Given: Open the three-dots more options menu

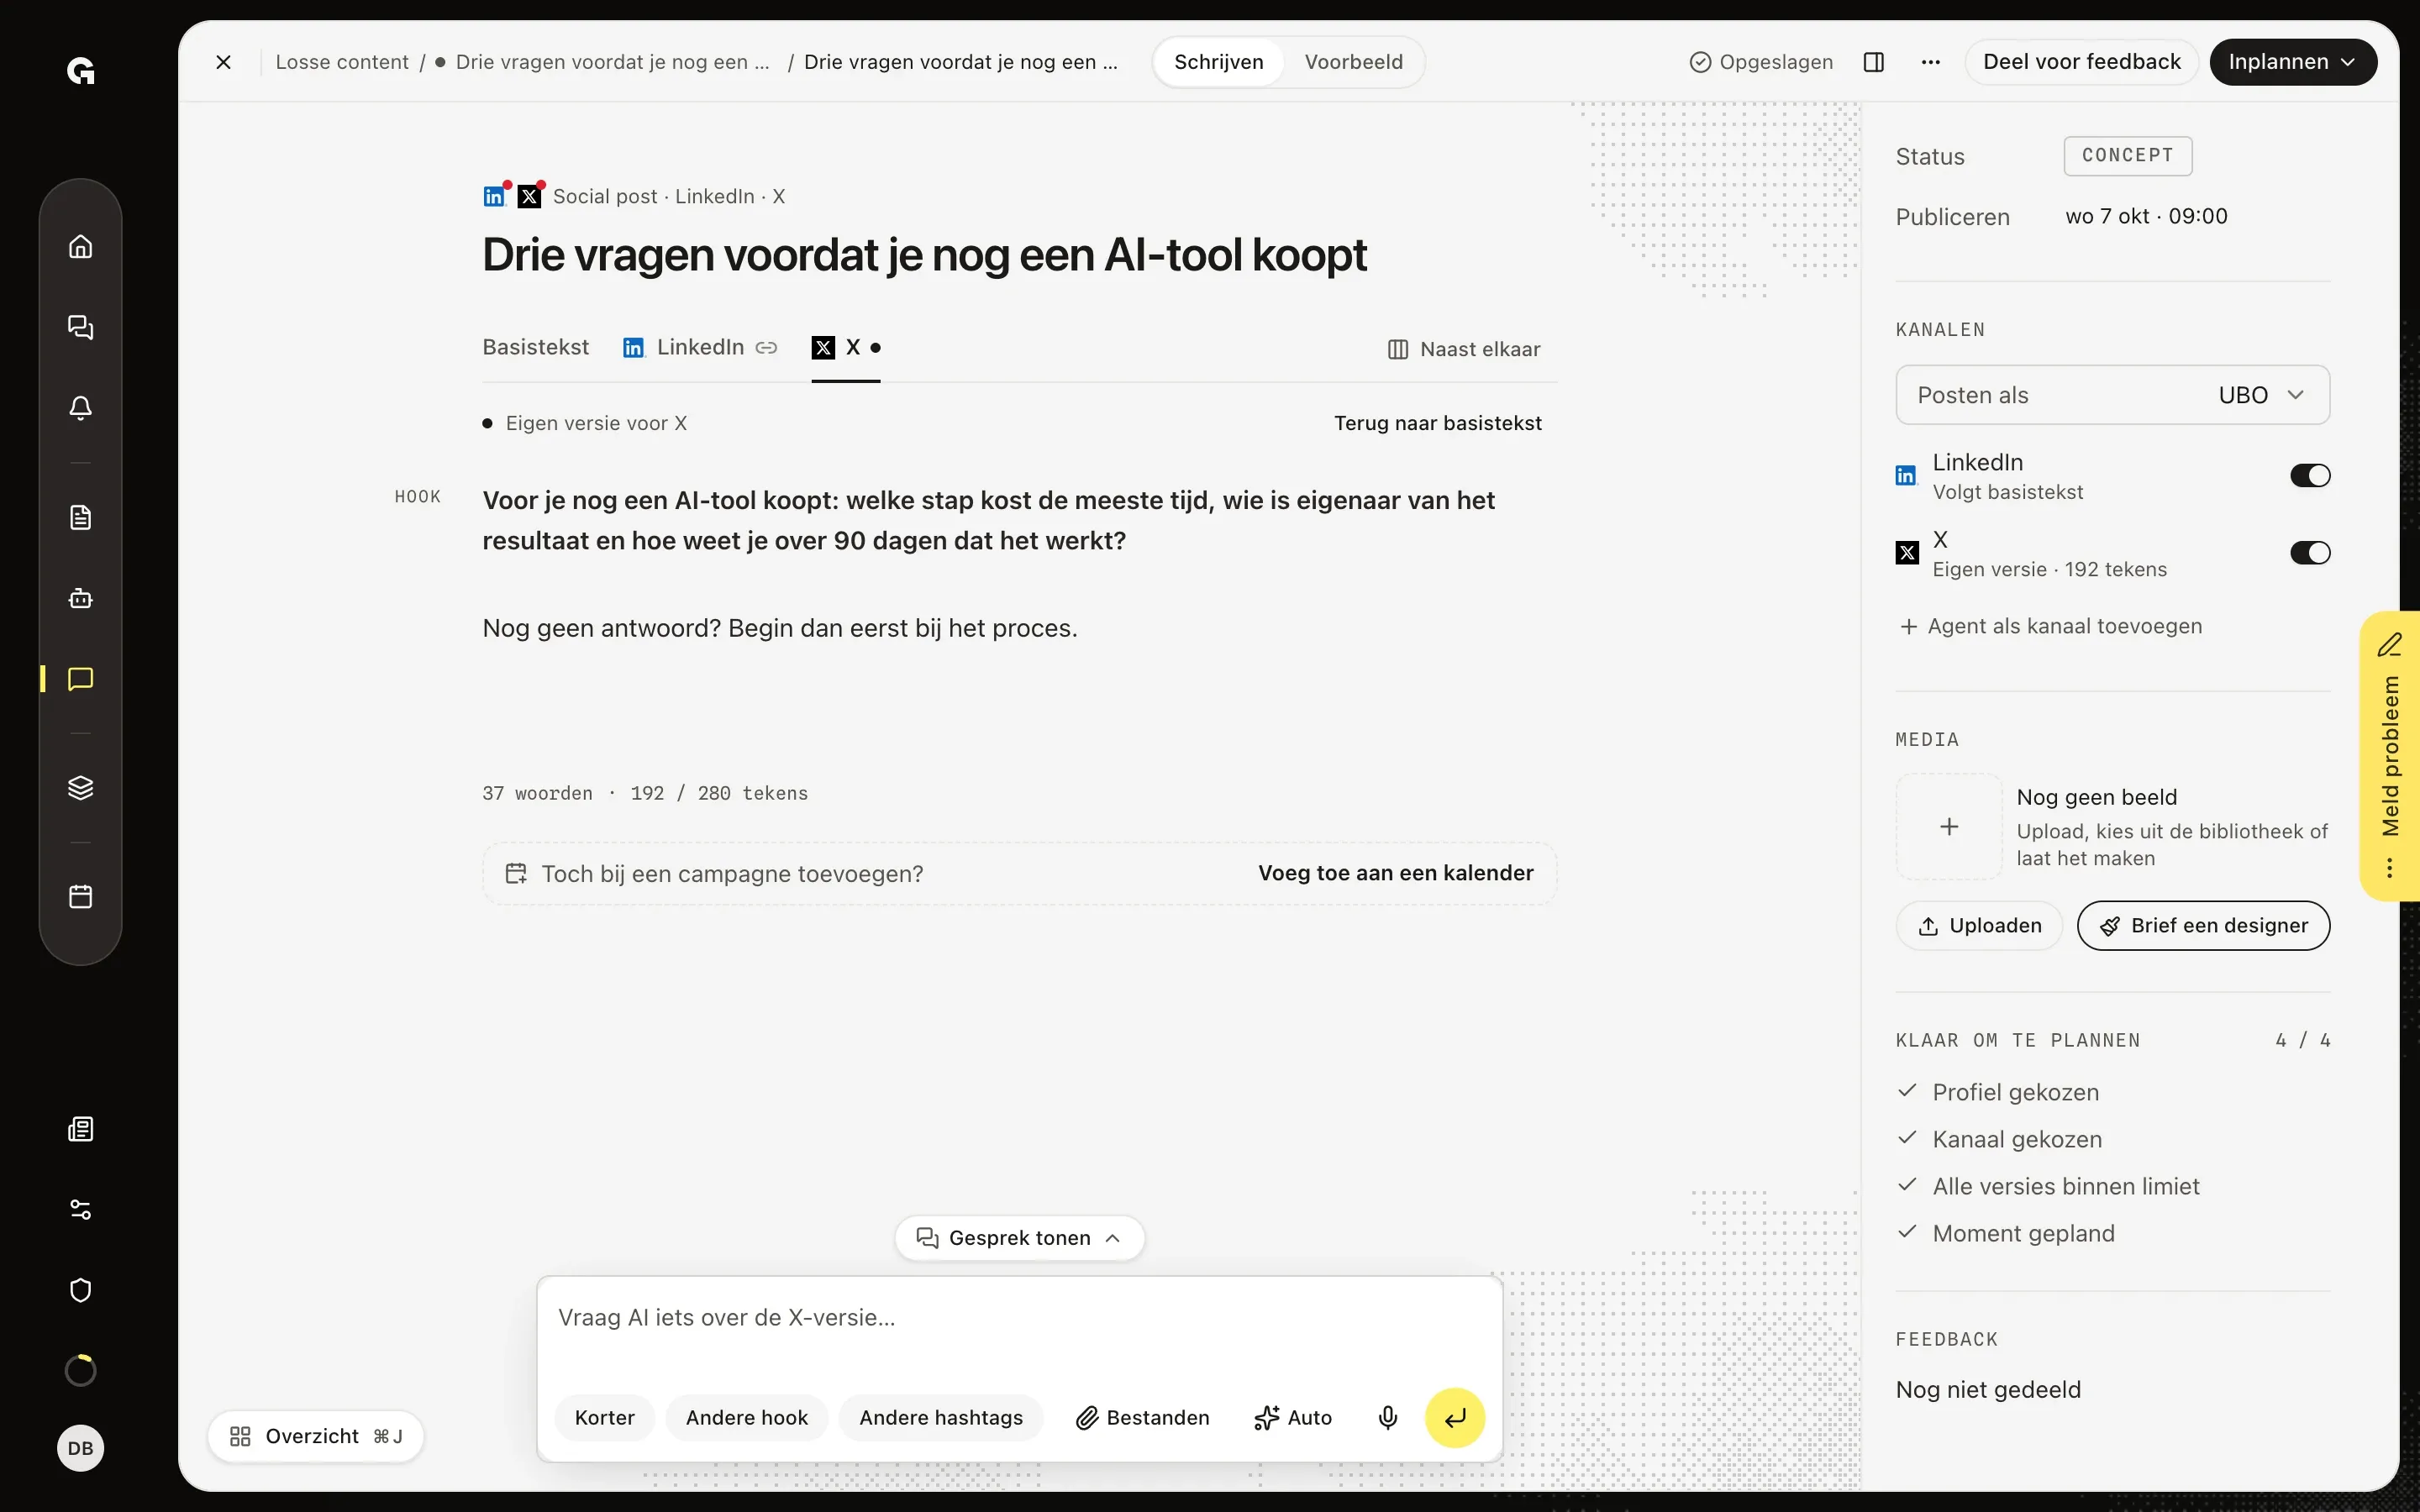Looking at the screenshot, I should (x=1931, y=62).
